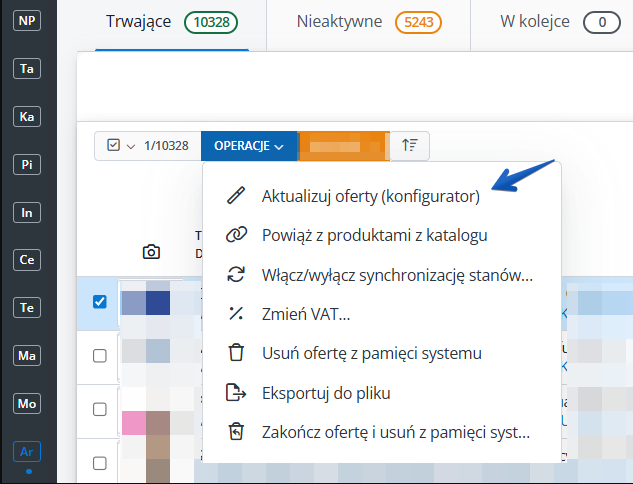Tick the third offer row checkbox
Viewport: 633px width, 484px height.
click(100, 409)
